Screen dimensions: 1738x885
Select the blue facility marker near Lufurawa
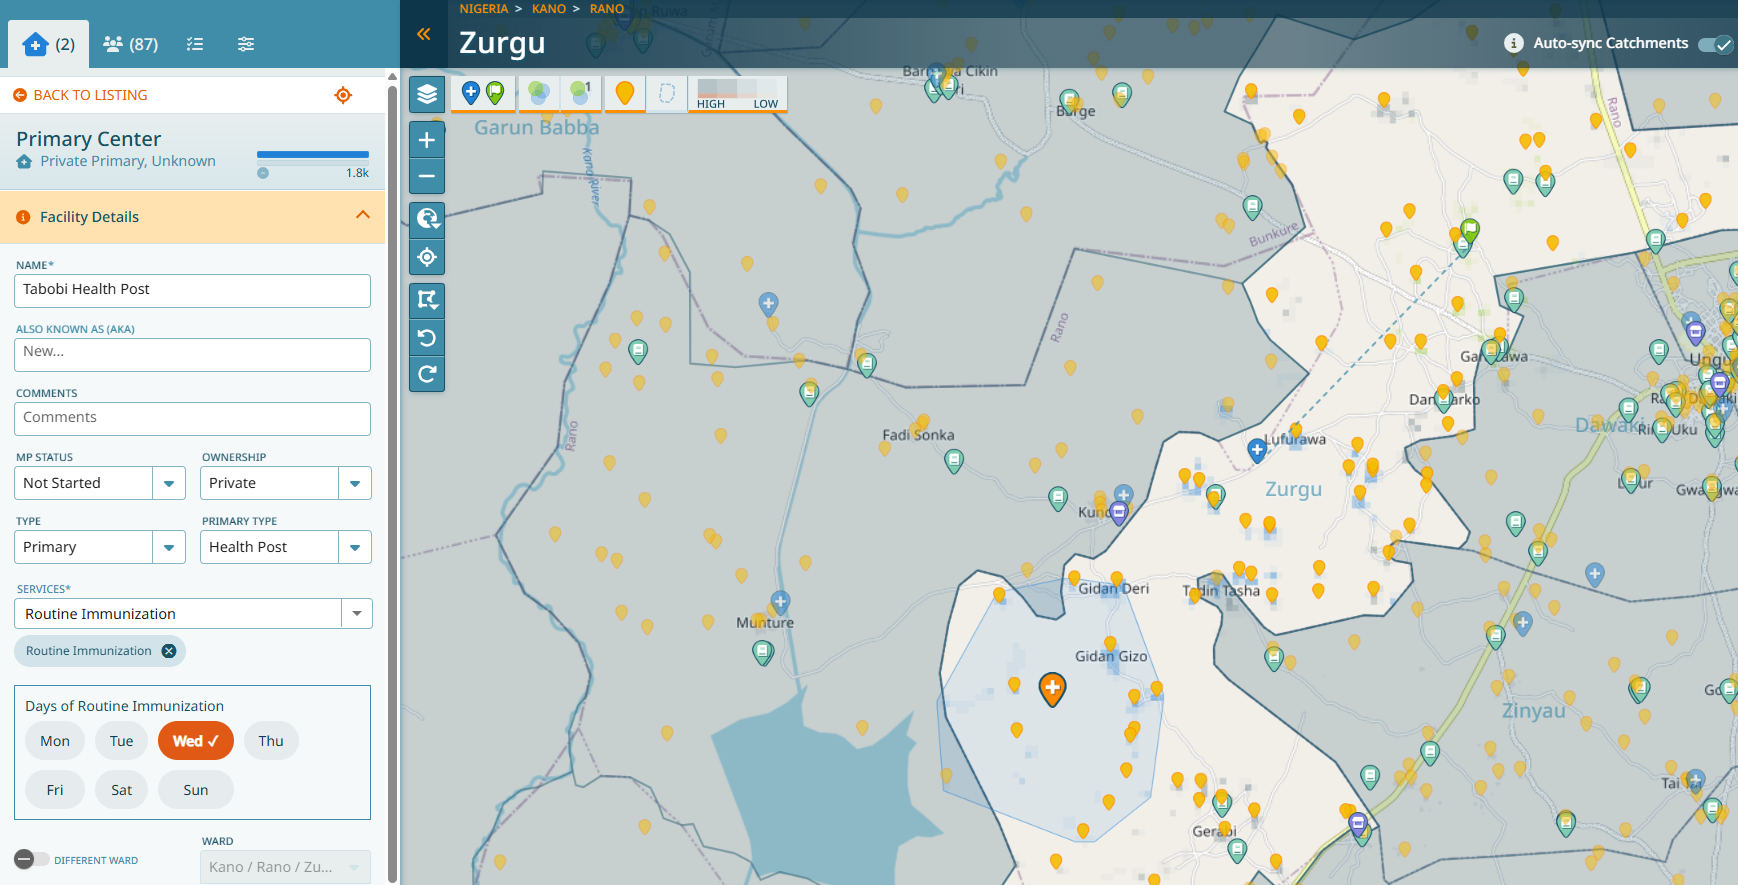[x=1257, y=451]
